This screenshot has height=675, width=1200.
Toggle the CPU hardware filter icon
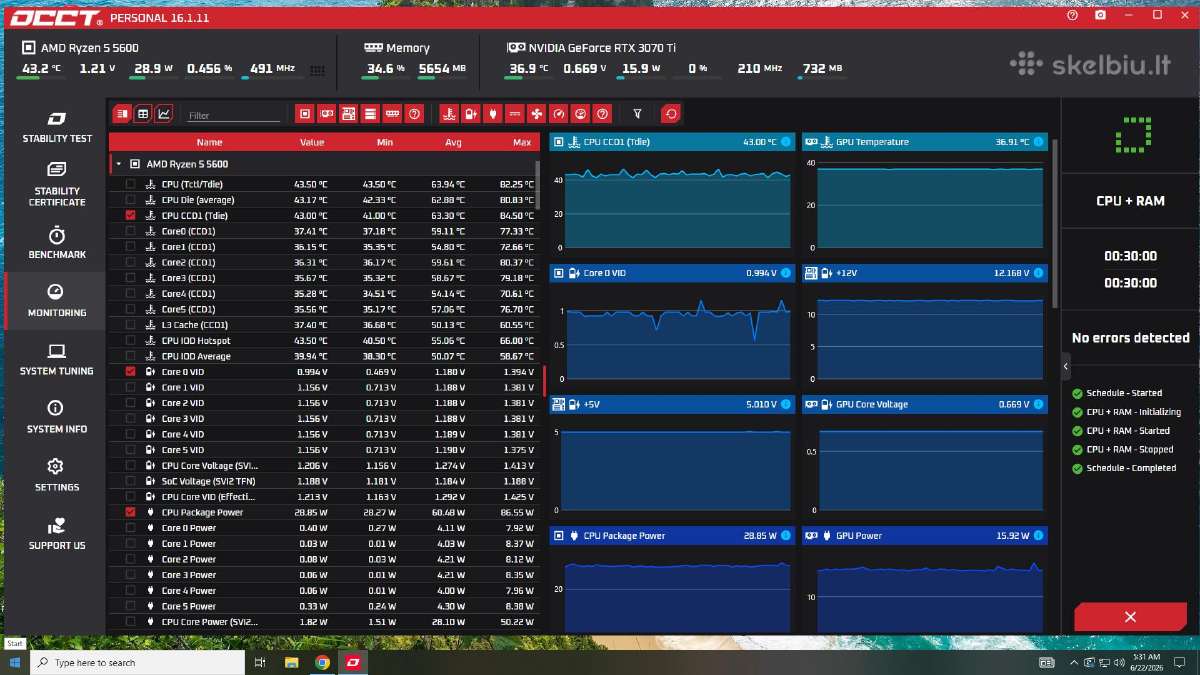point(305,114)
